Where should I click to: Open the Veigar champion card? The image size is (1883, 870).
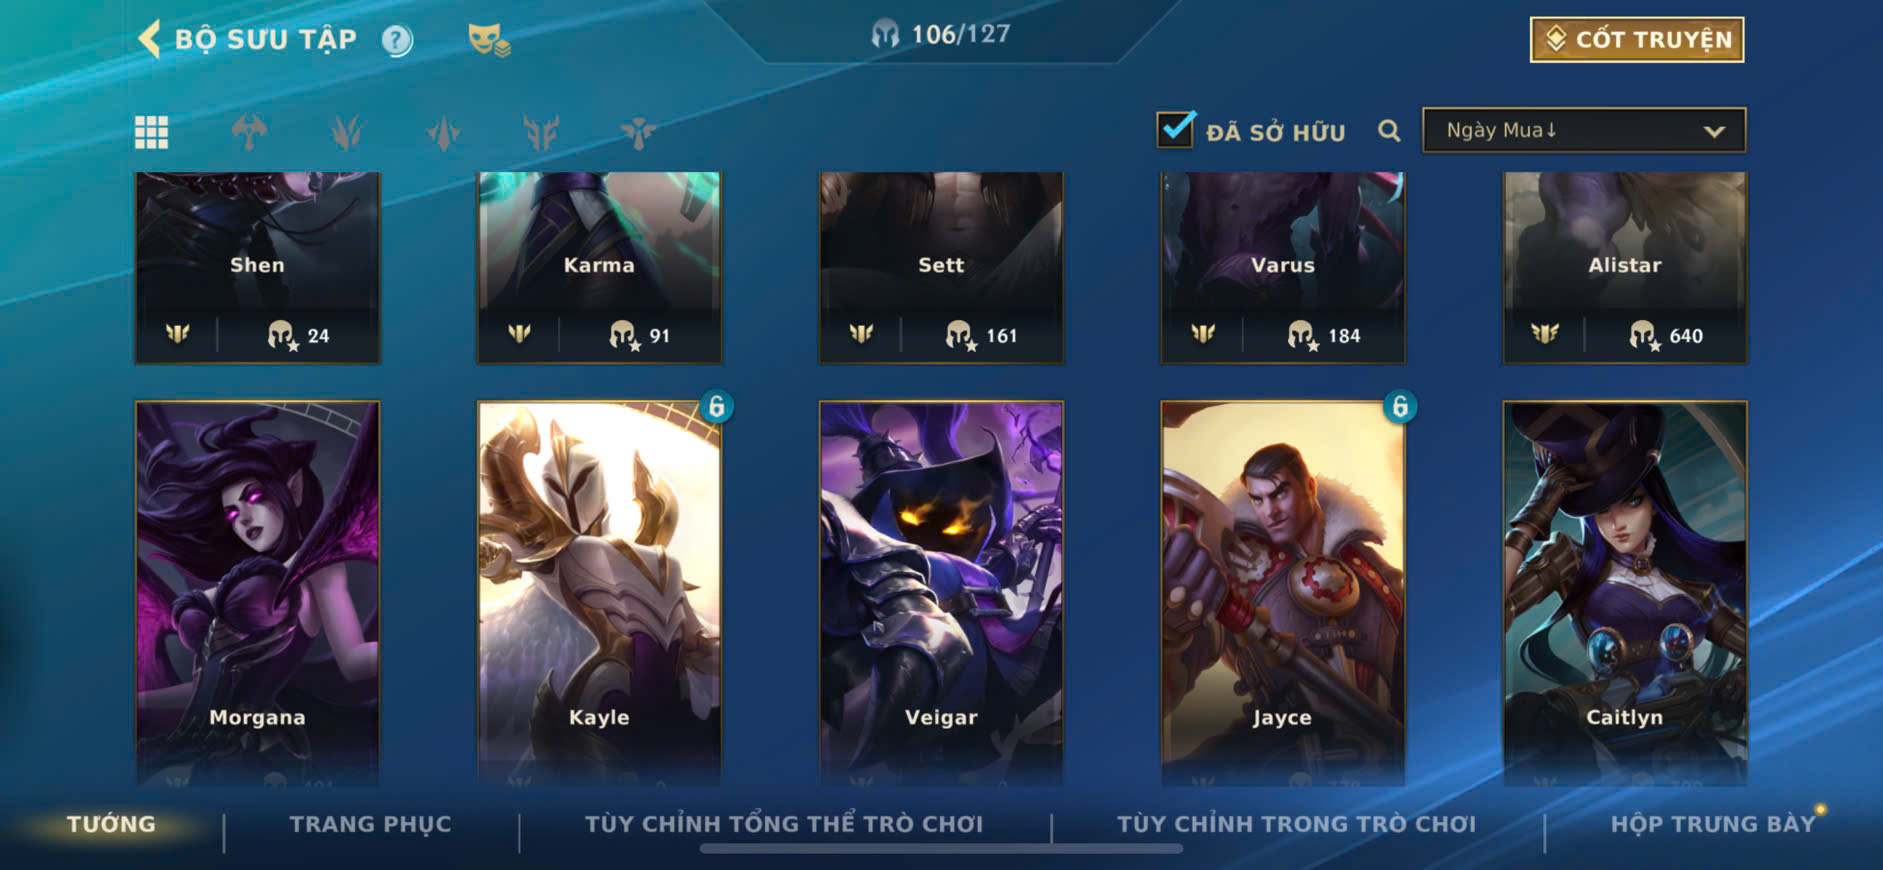pos(941,593)
